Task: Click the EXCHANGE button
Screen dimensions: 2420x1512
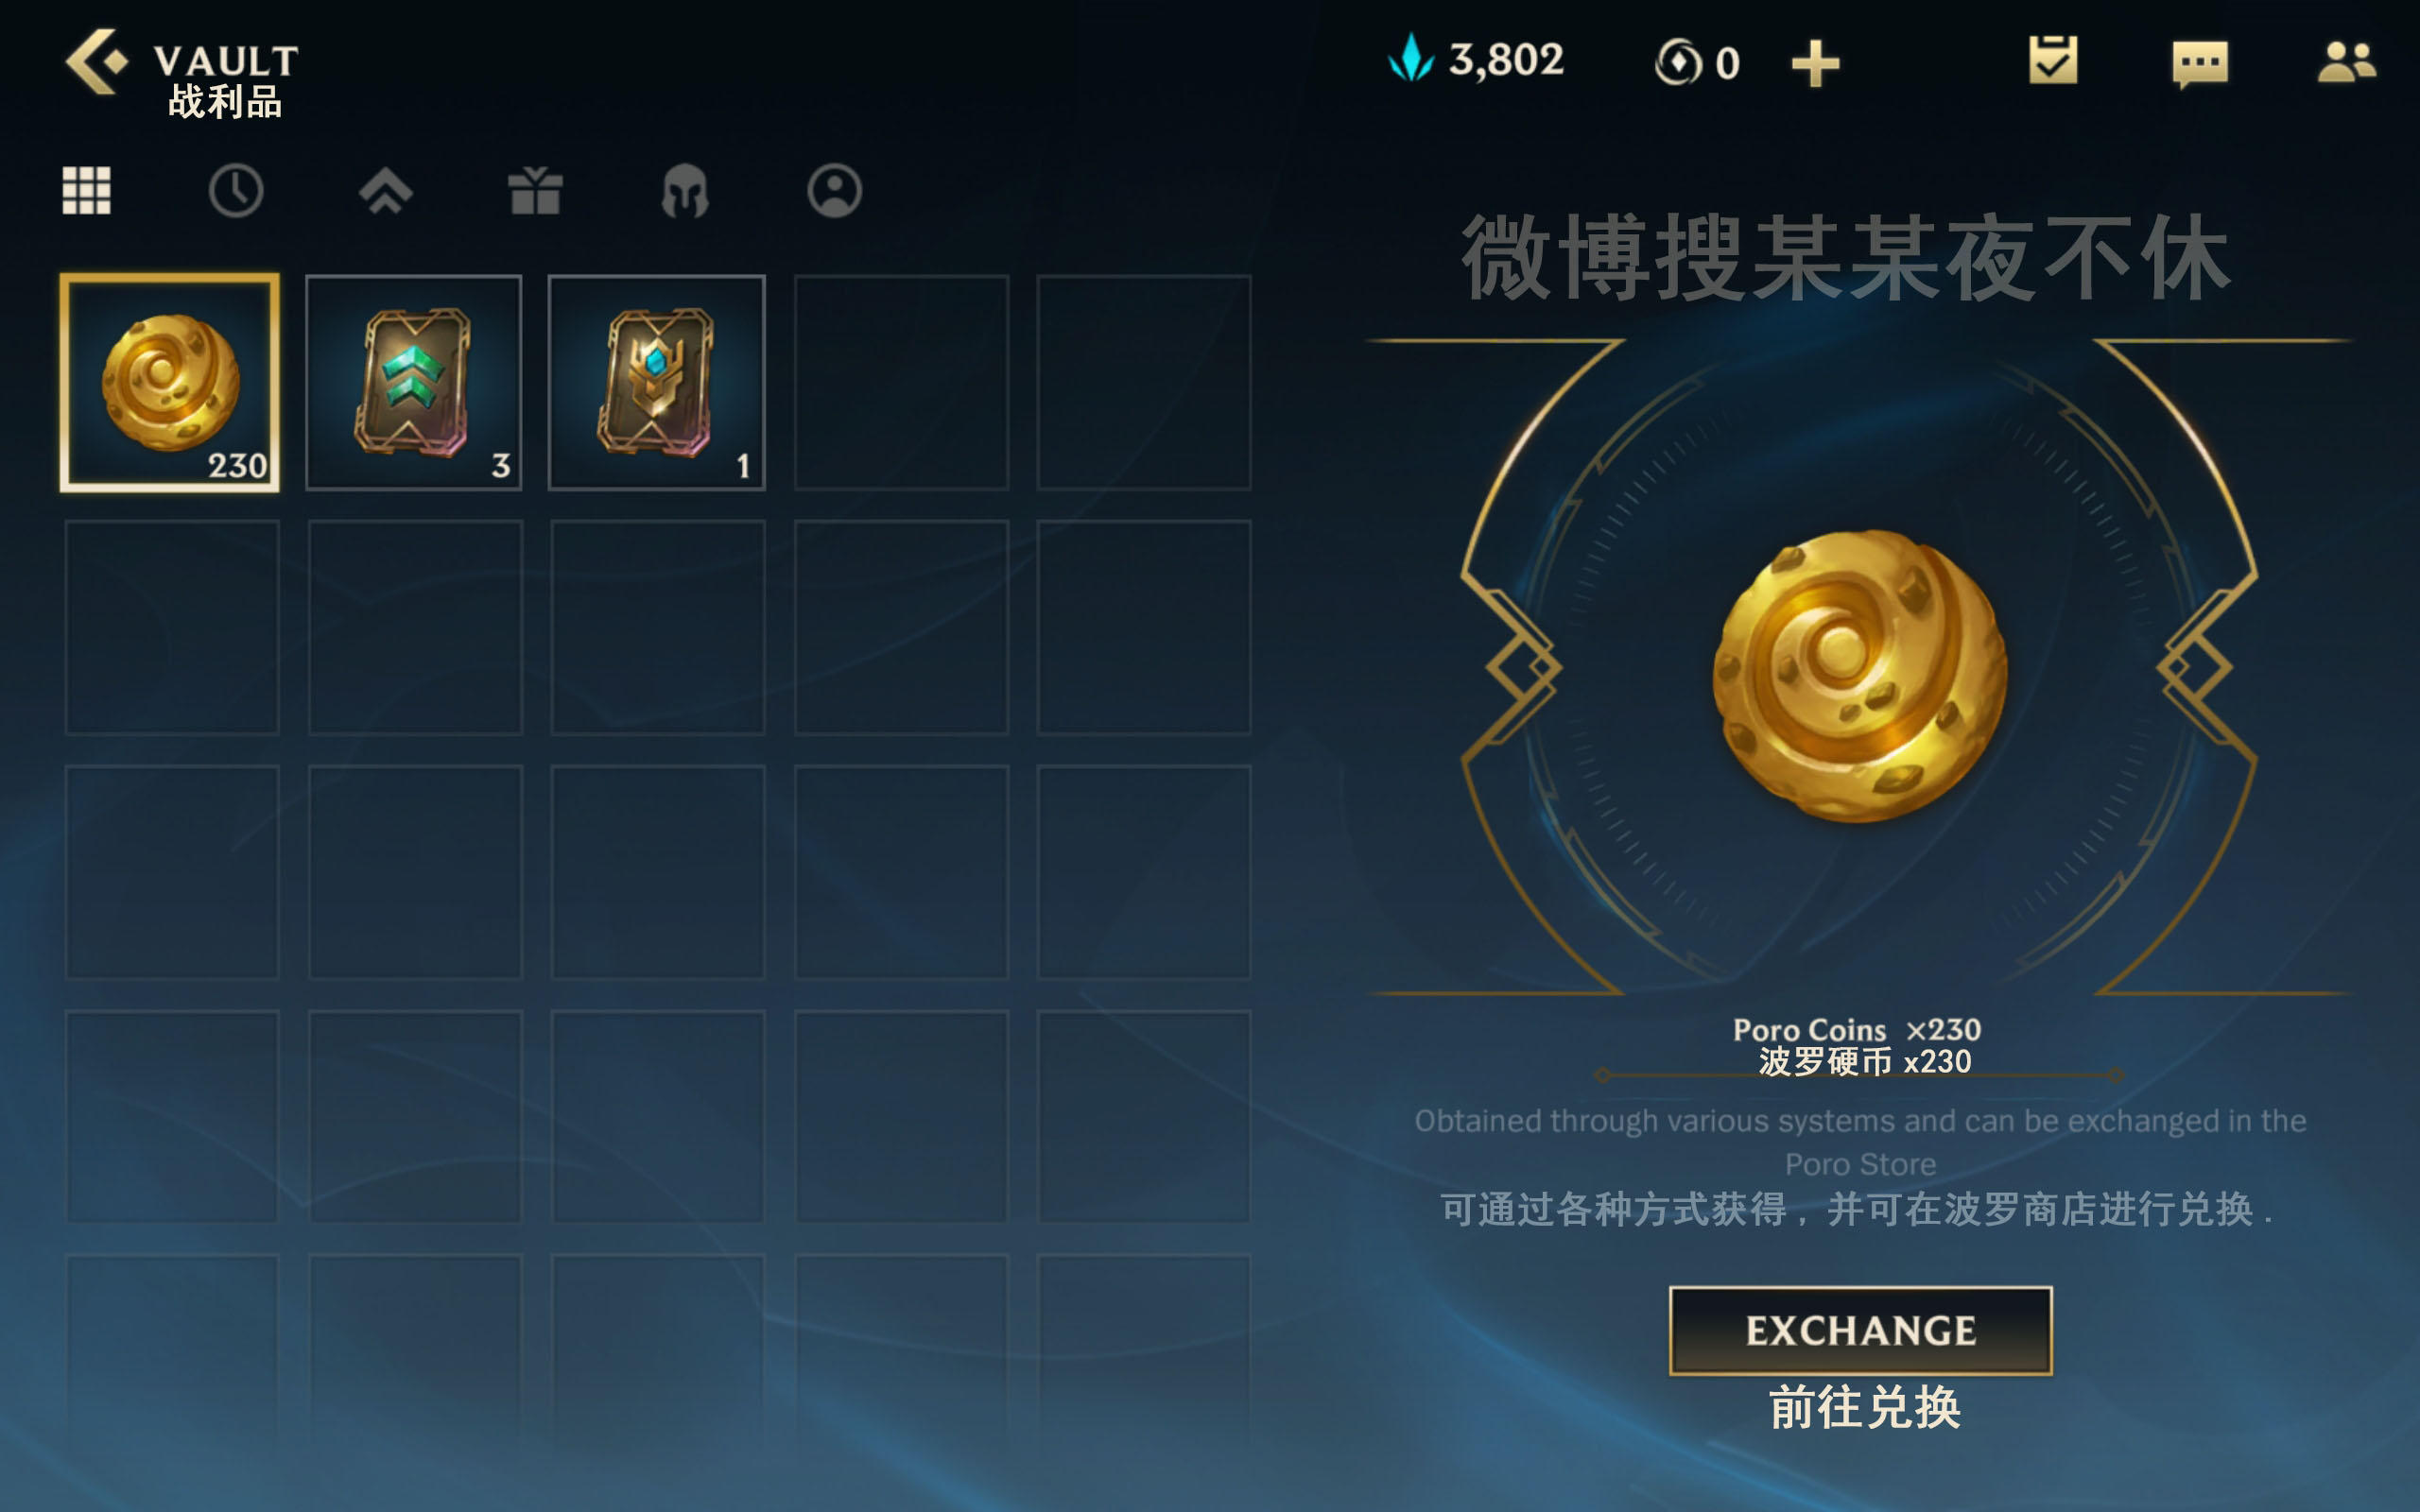Action: coord(1860,1330)
